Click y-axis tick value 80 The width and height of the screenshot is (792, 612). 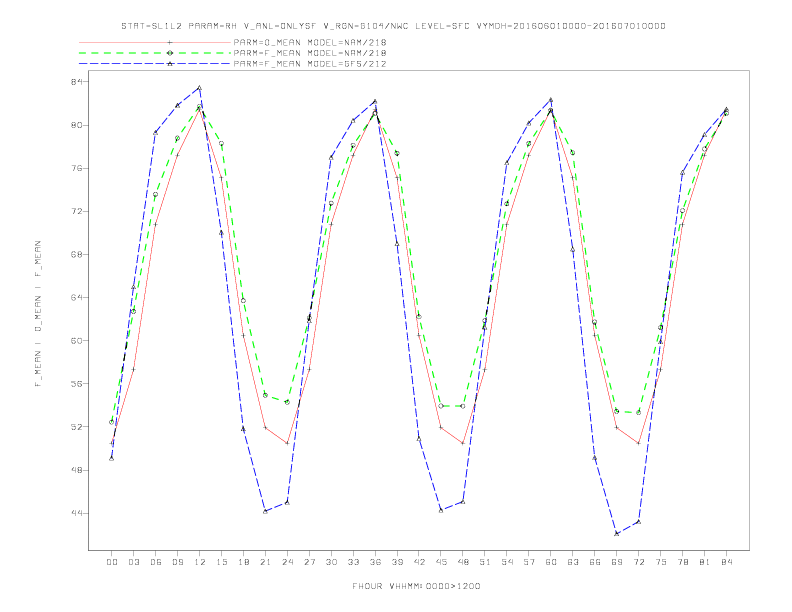pyautogui.click(x=77, y=125)
